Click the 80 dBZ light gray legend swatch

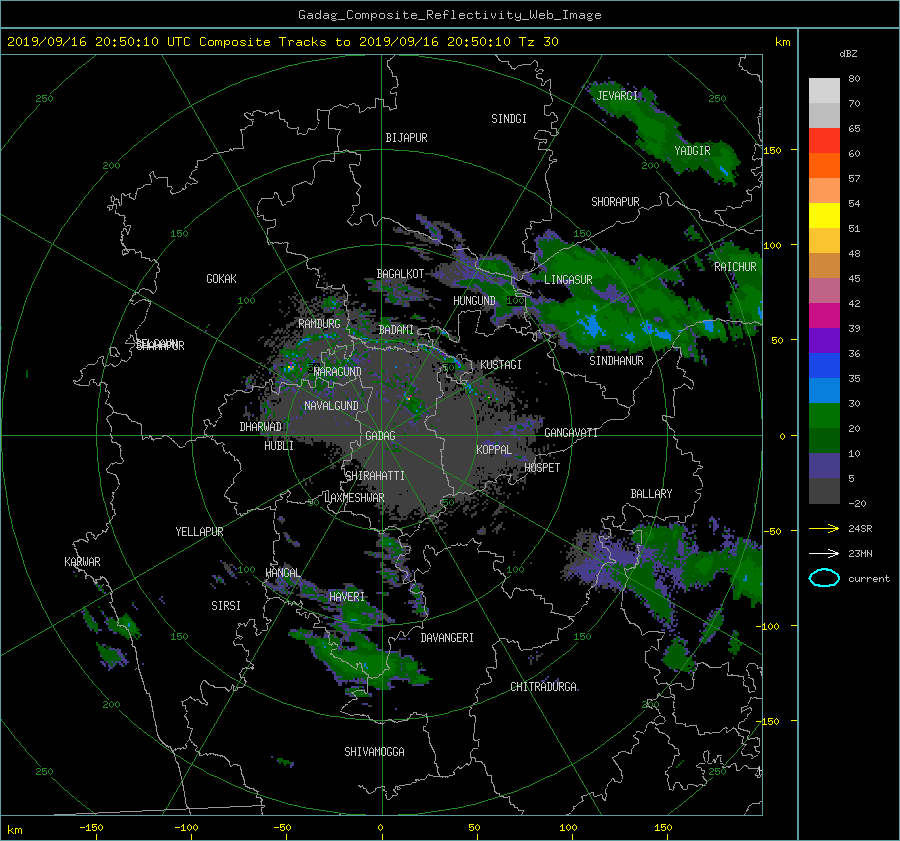tap(824, 90)
